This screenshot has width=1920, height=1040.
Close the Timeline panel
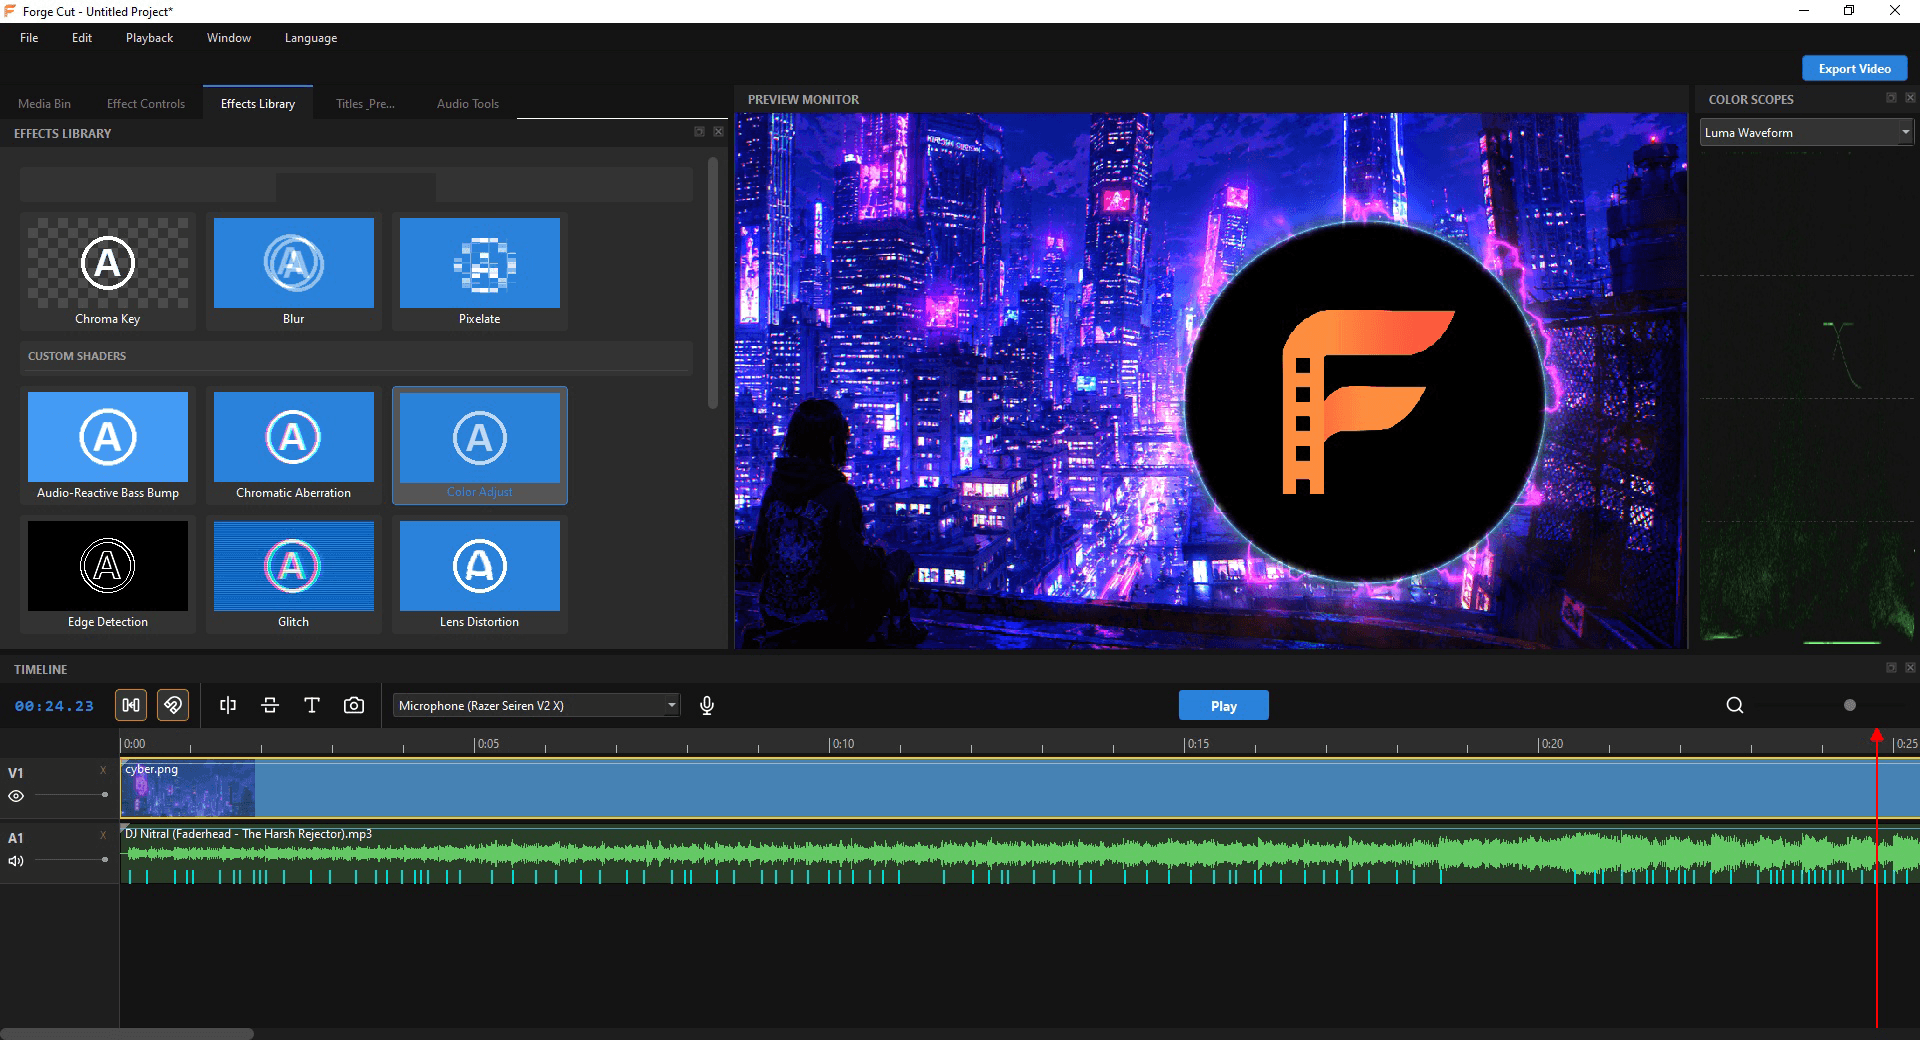1910,668
